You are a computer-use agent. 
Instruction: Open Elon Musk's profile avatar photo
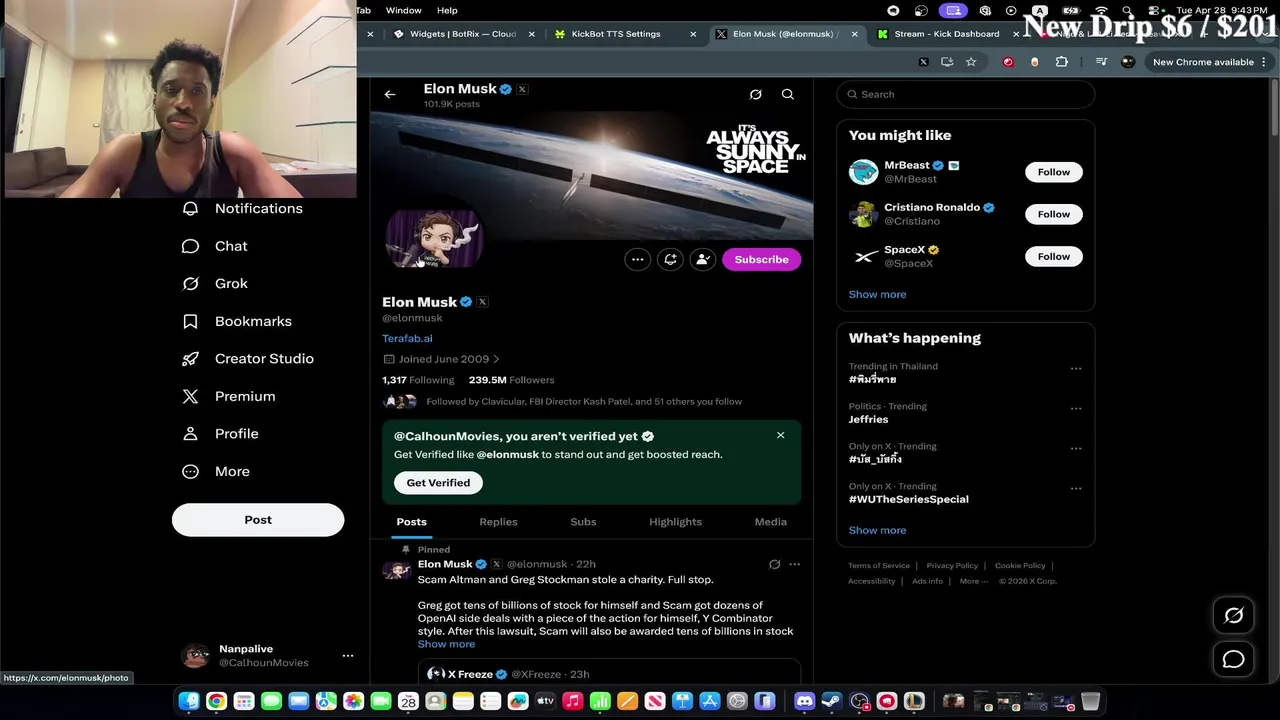pyautogui.click(x=434, y=240)
